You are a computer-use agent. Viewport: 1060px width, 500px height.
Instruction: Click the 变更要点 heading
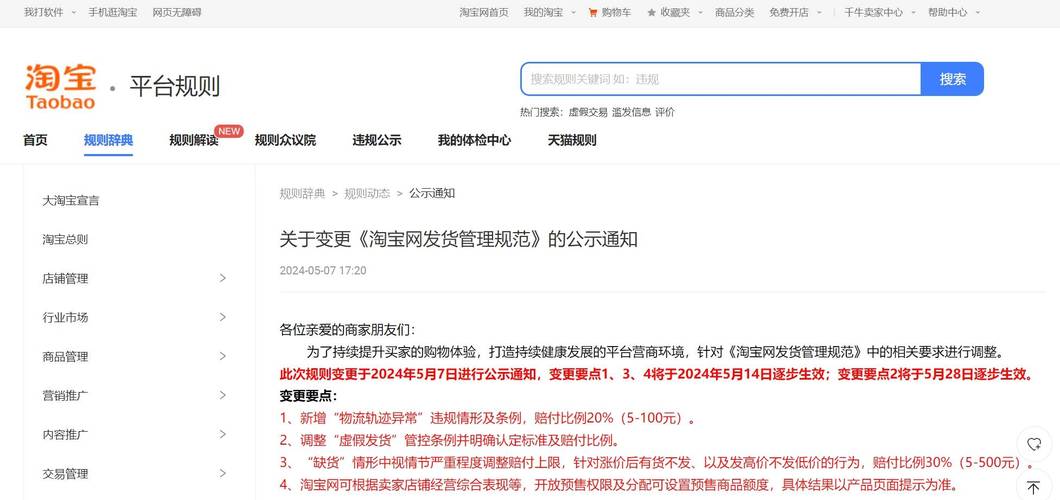308,396
